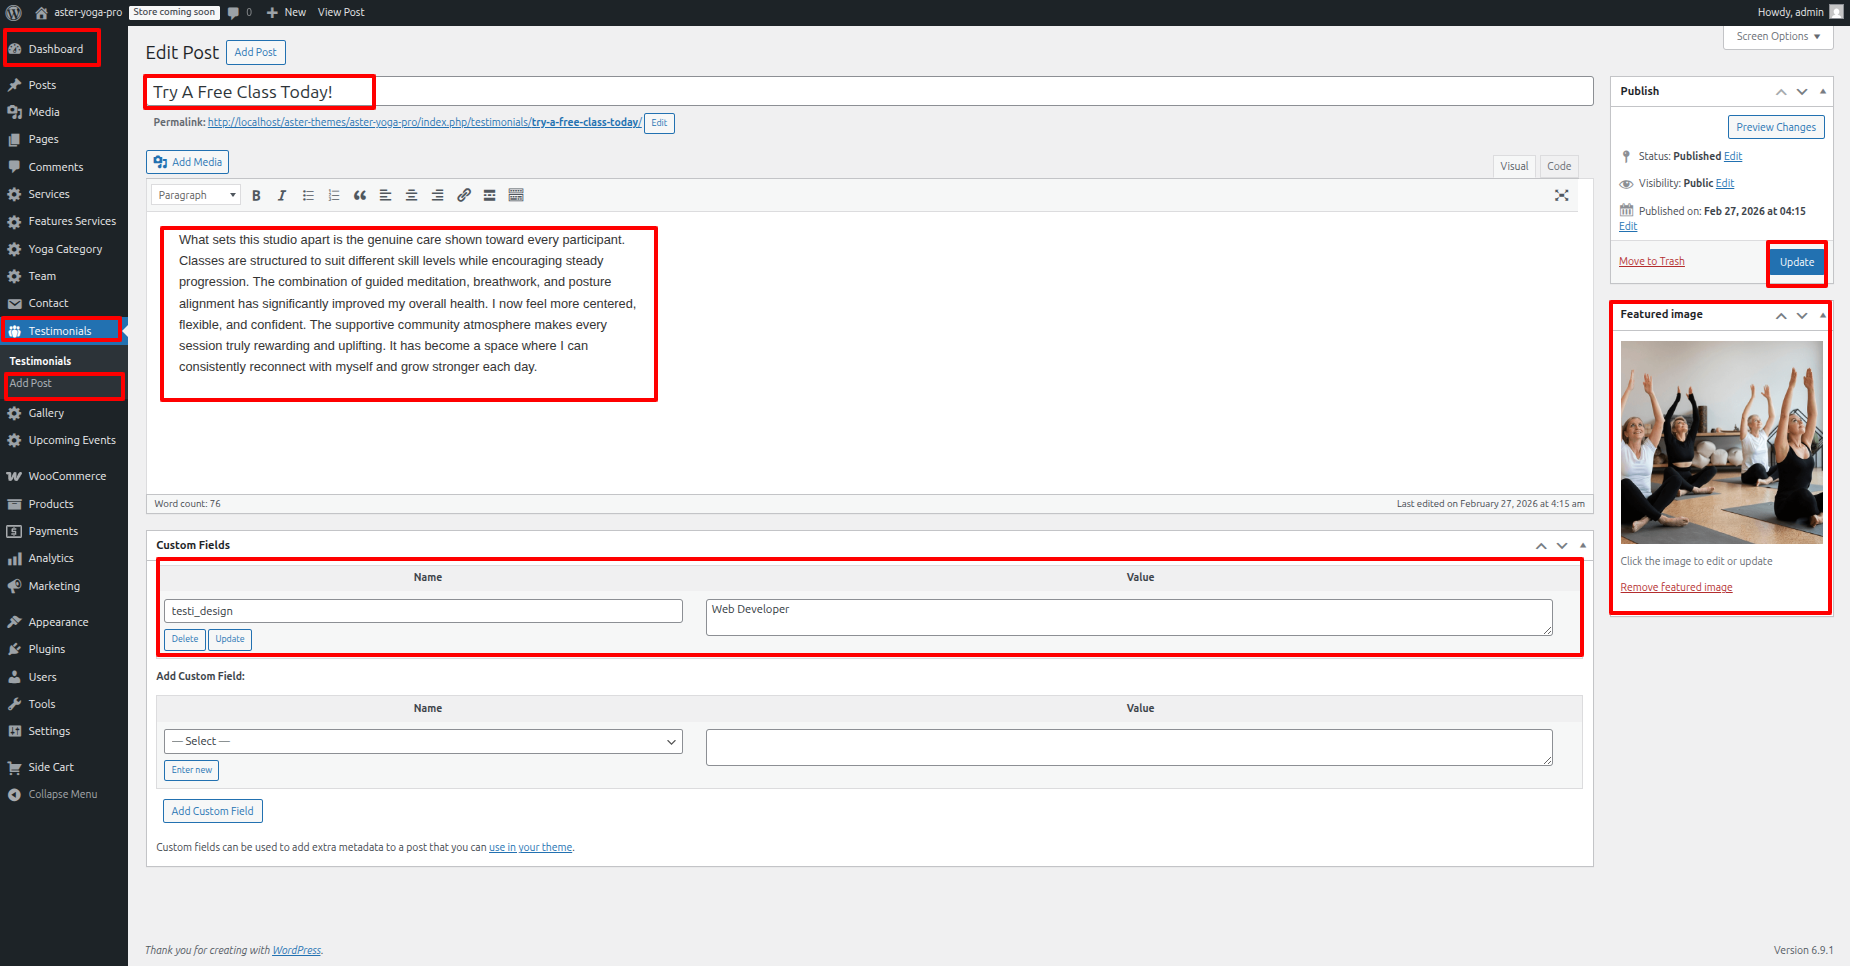This screenshot has width=1850, height=966.
Task: Open the WooCommerce menu
Action: coord(66,477)
